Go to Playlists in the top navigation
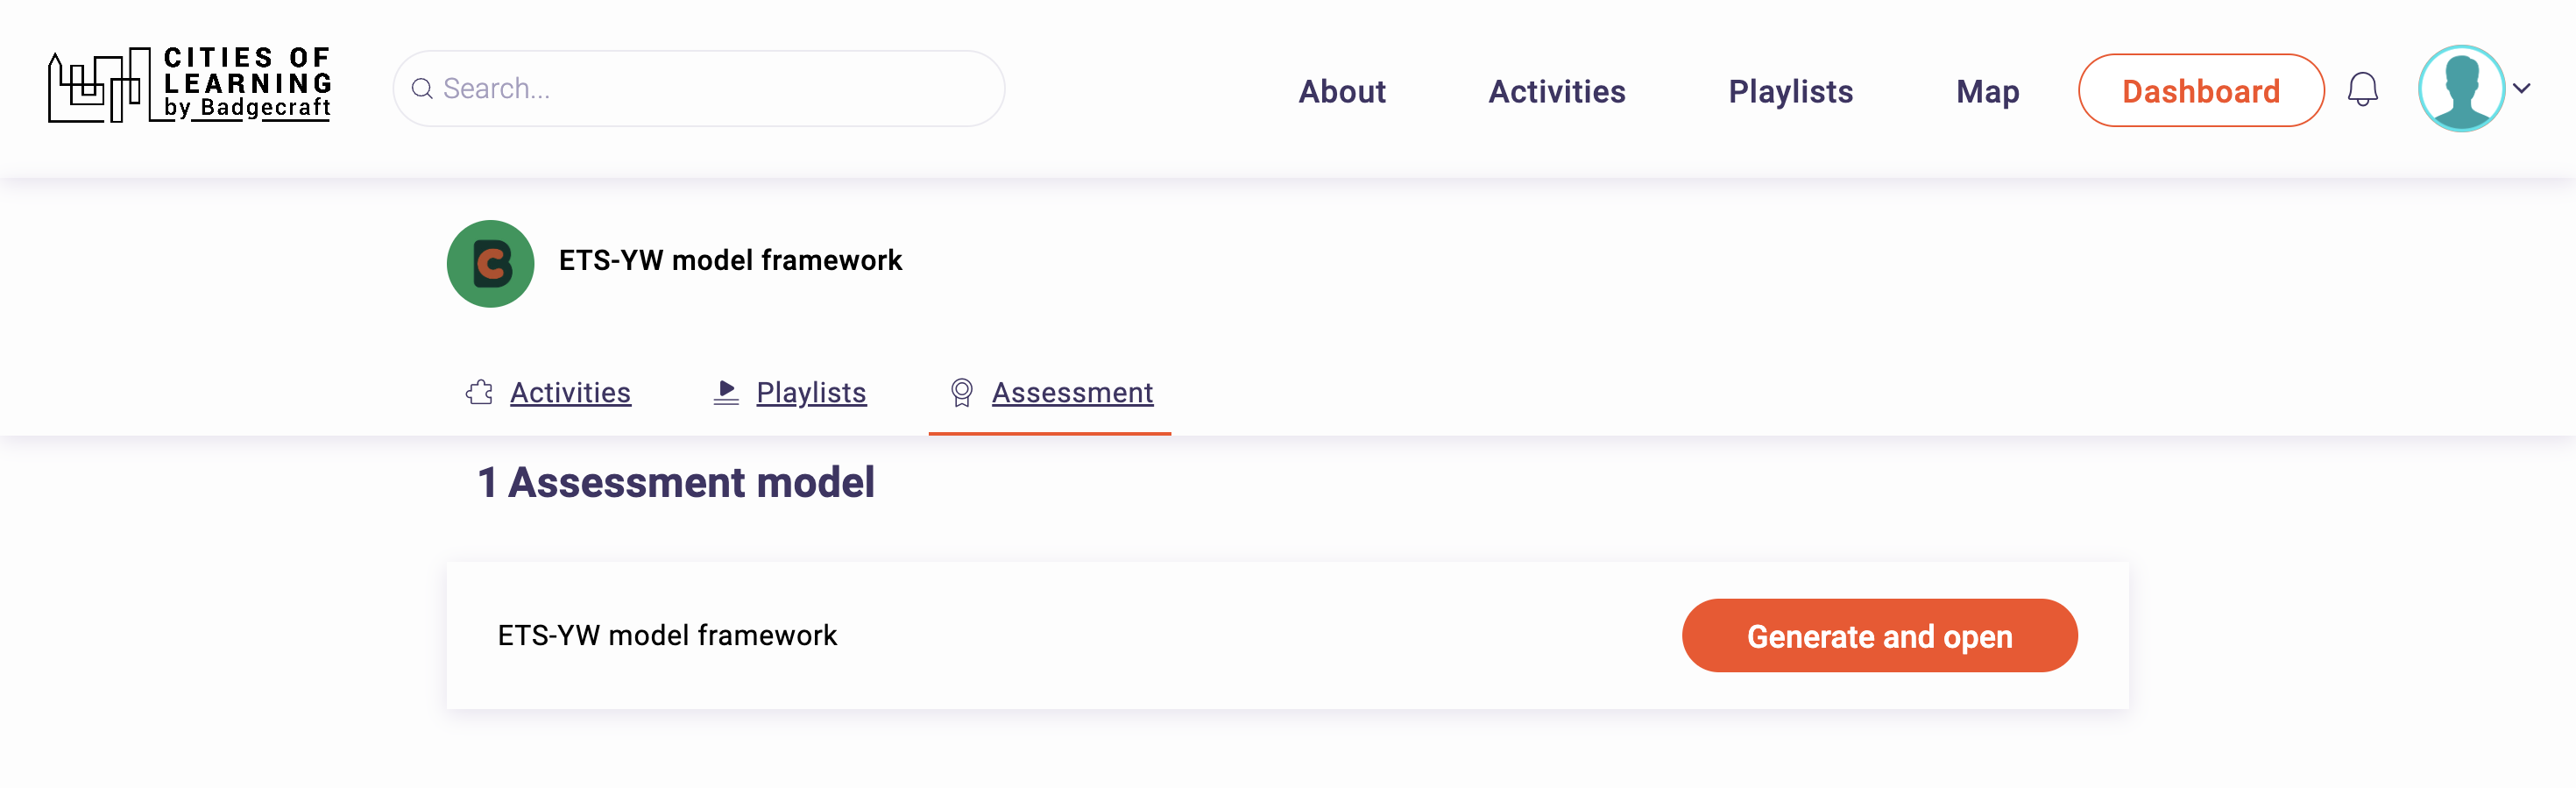The width and height of the screenshot is (2576, 788). [1790, 91]
